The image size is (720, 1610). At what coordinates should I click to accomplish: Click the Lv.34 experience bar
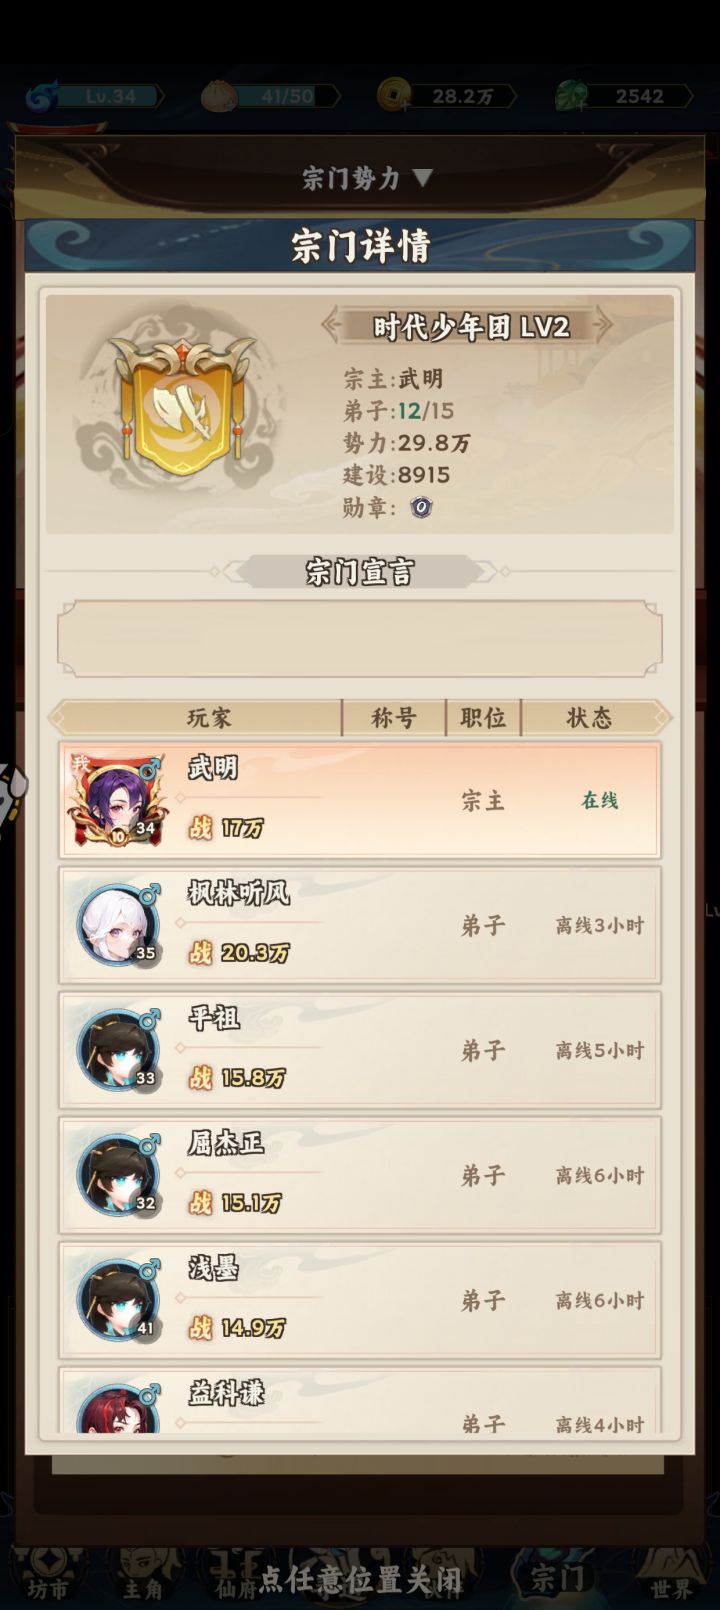pos(110,96)
